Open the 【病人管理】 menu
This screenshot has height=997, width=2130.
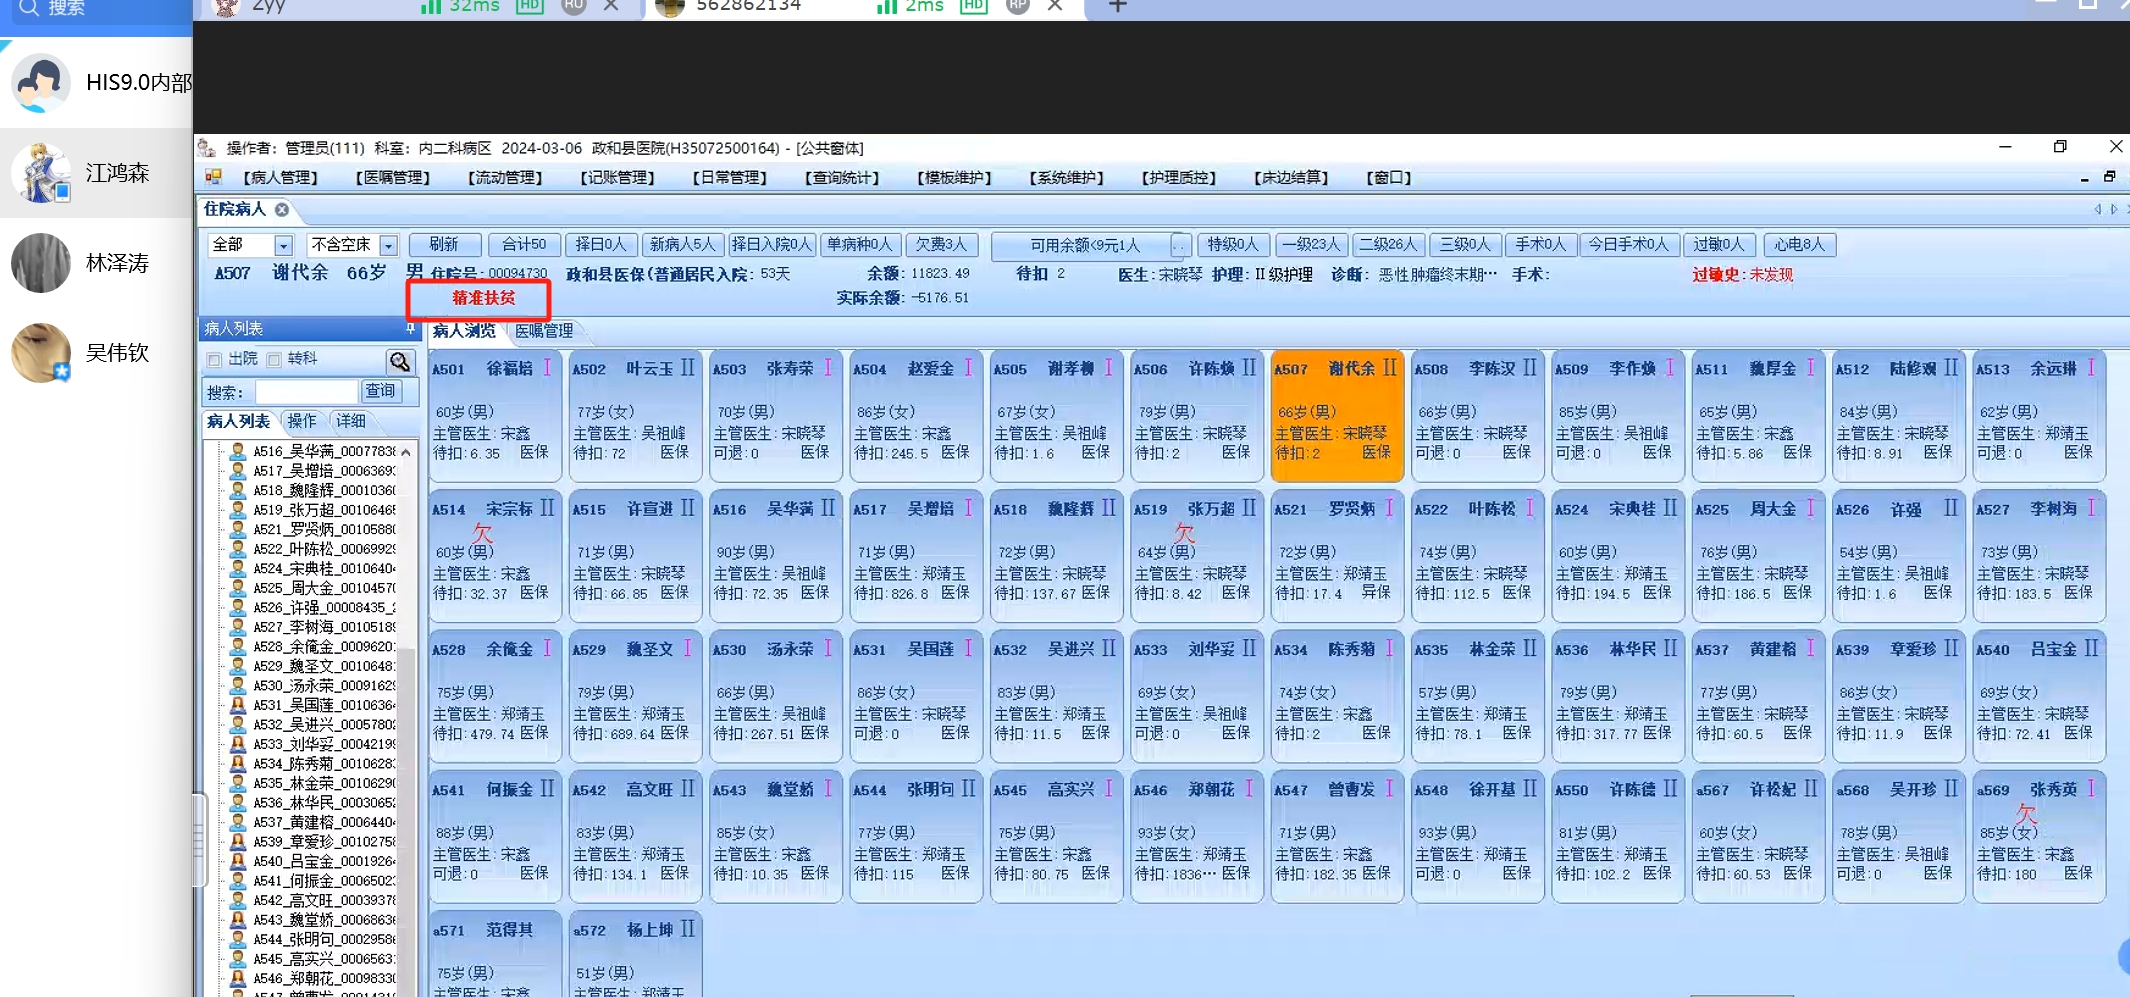(x=280, y=178)
